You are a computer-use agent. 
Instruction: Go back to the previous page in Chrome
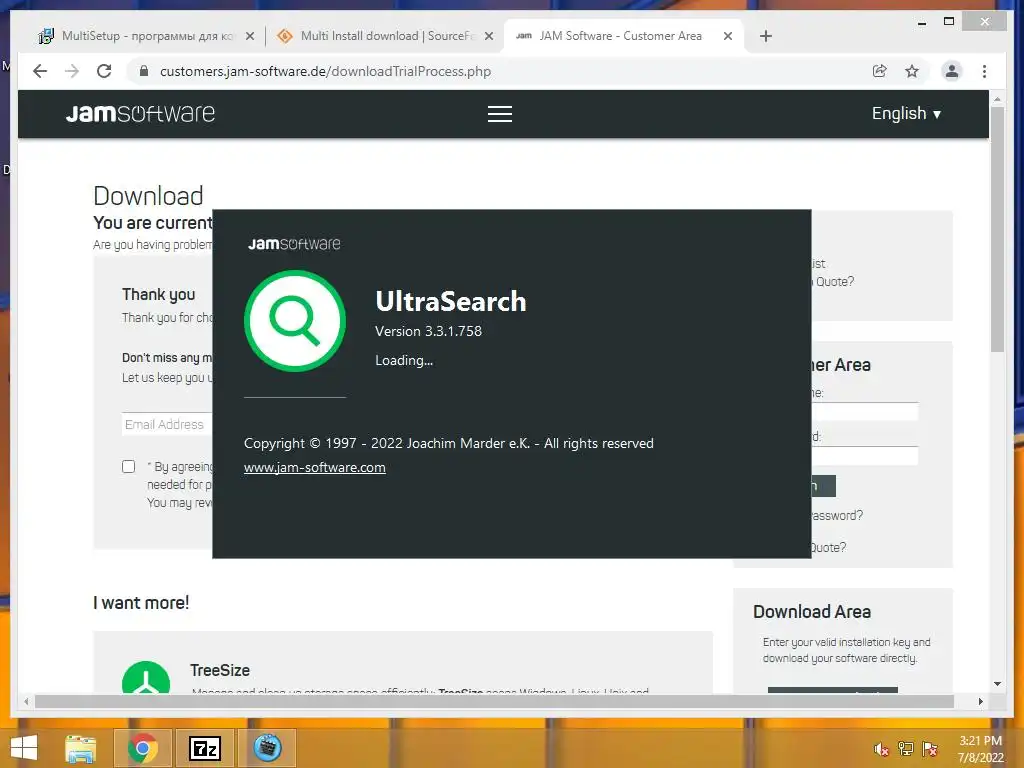pyautogui.click(x=40, y=71)
